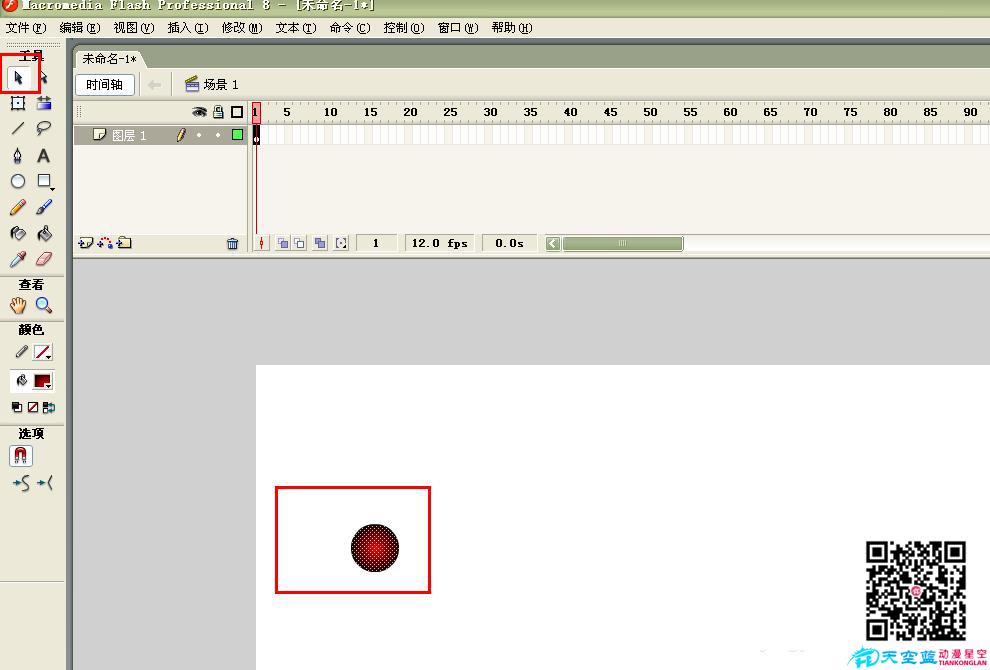Click the Swap Colors button
The image size is (990, 670).
point(49,407)
